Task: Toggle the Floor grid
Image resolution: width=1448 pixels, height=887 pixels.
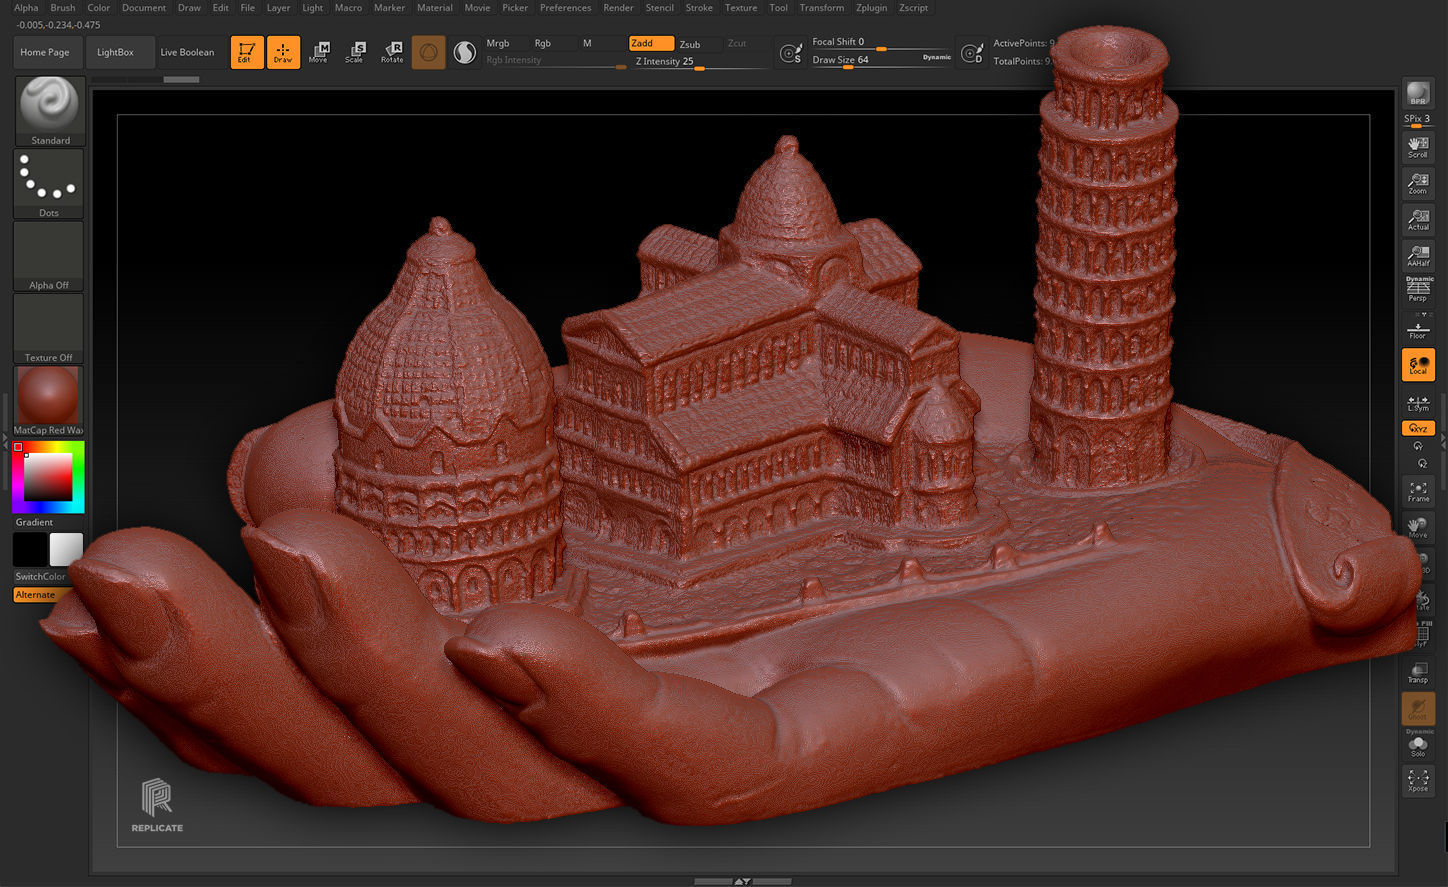Action: [x=1418, y=327]
